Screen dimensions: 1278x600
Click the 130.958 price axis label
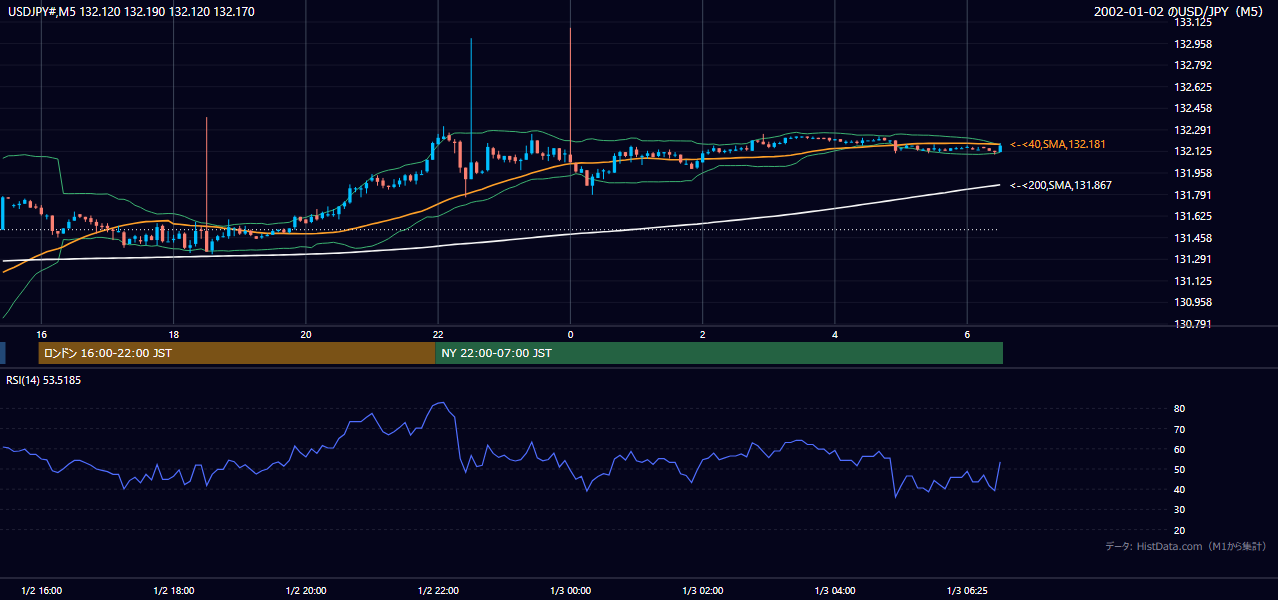tap(1192, 302)
